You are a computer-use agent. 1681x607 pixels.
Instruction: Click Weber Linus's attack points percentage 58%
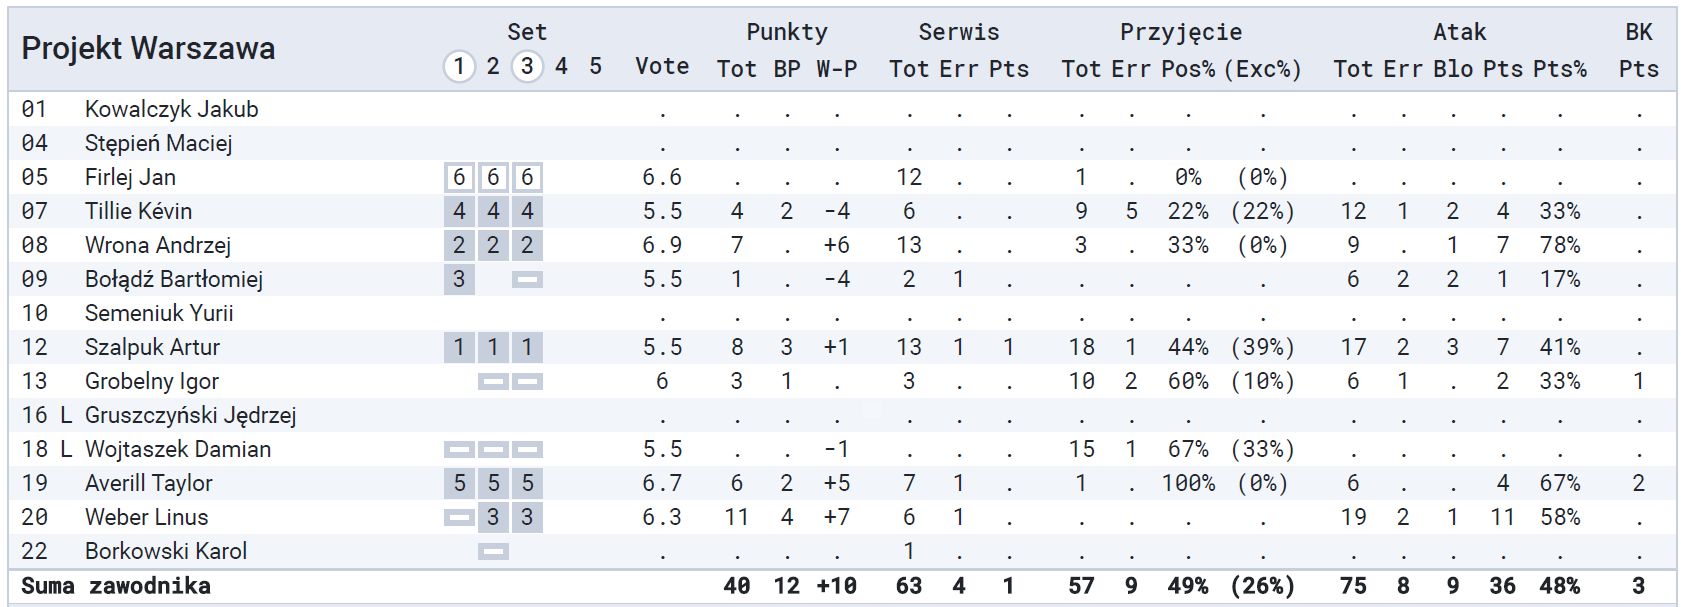pos(1560,518)
